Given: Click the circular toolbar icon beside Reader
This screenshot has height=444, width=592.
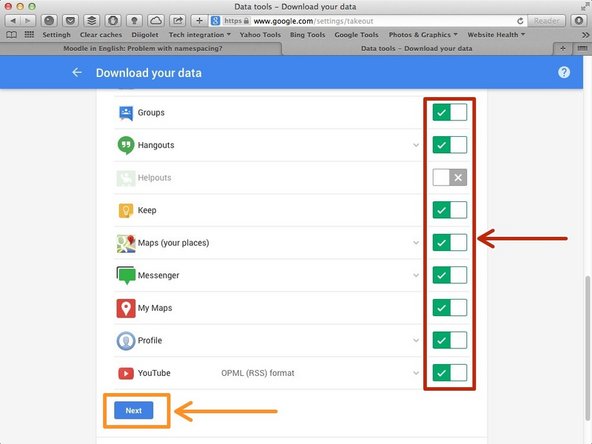Looking at the screenshot, I should click(579, 20).
